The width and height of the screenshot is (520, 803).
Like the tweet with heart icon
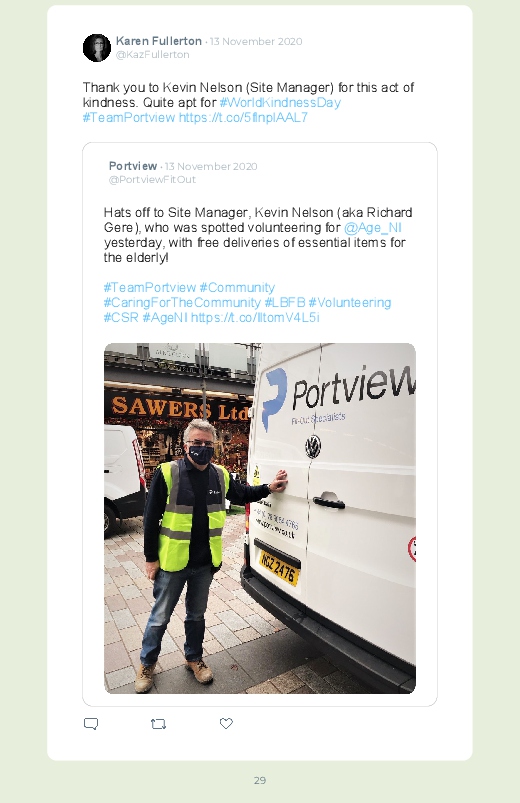point(226,723)
